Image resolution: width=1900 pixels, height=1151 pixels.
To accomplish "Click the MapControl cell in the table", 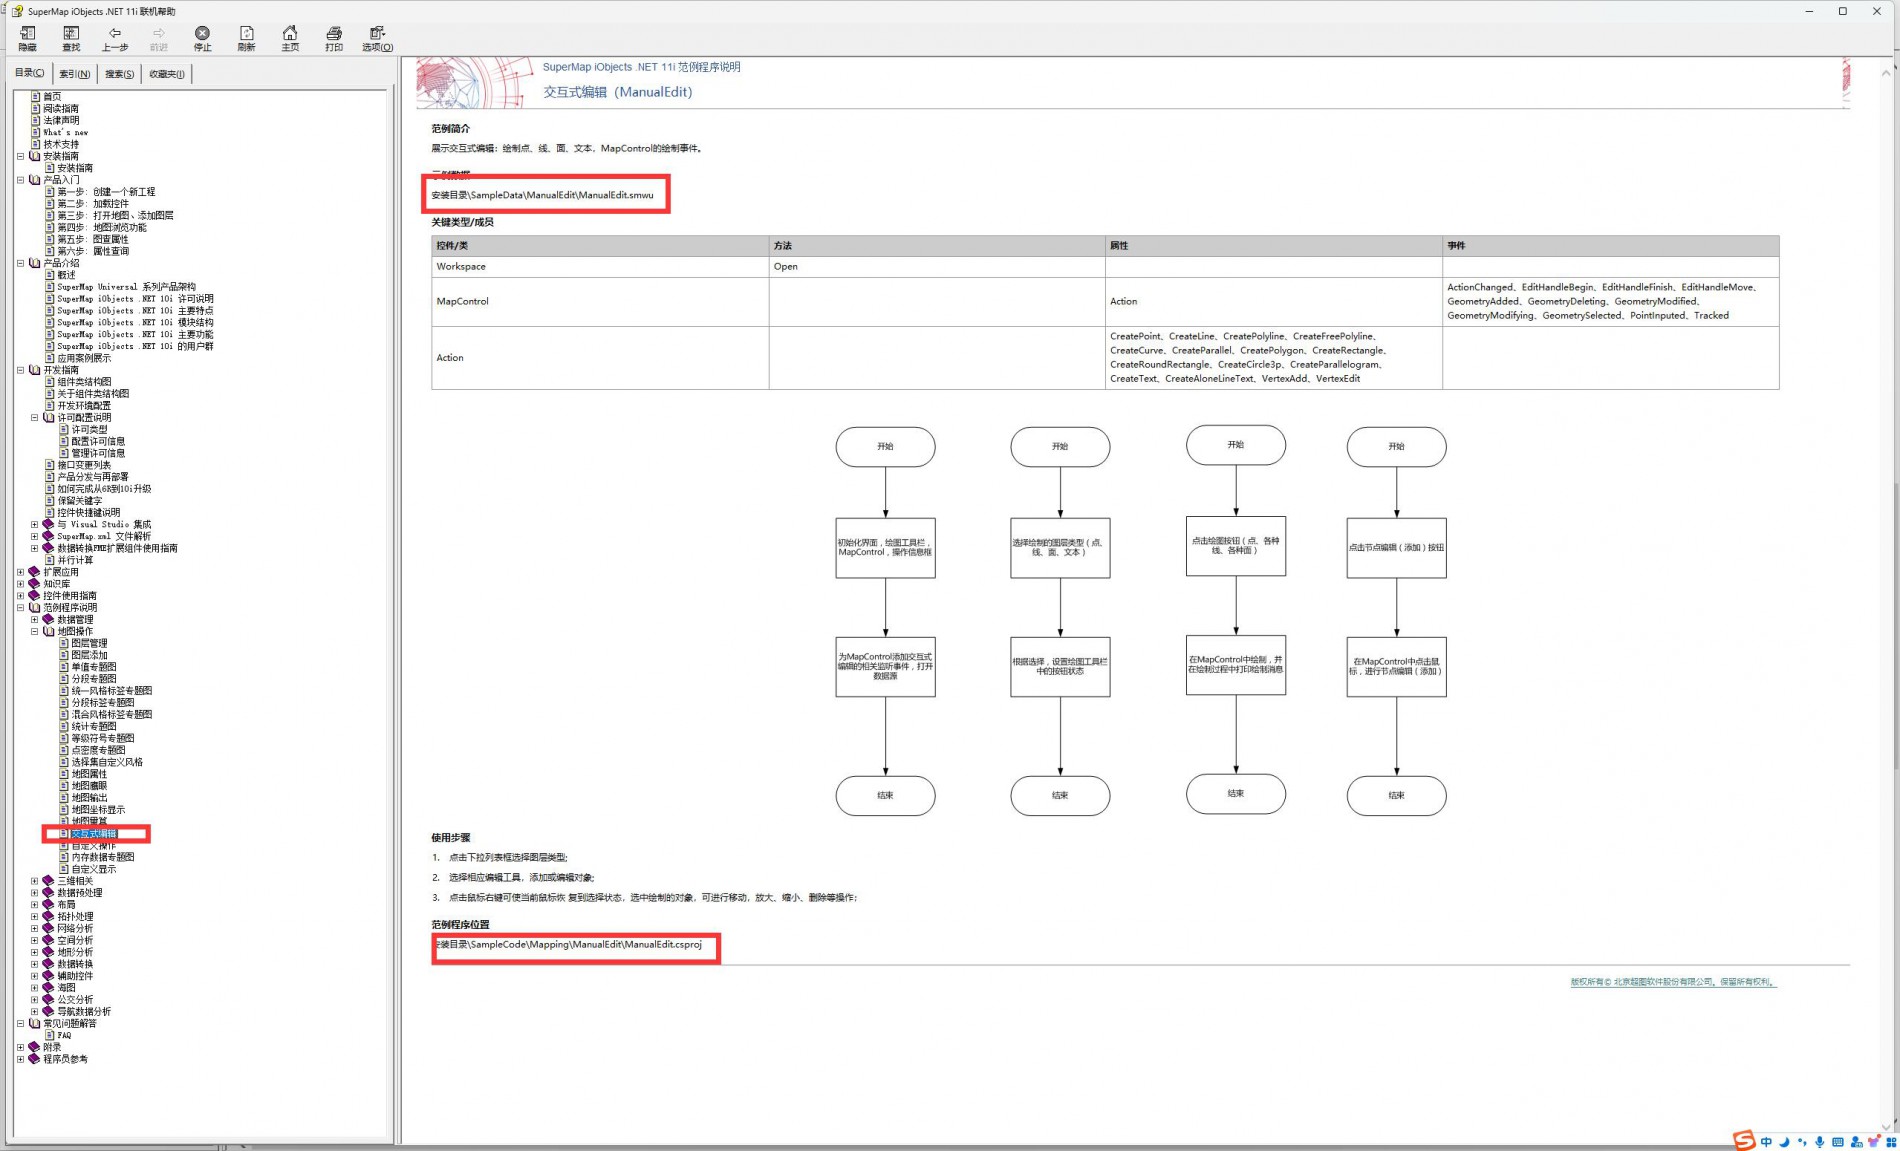I will point(600,302).
